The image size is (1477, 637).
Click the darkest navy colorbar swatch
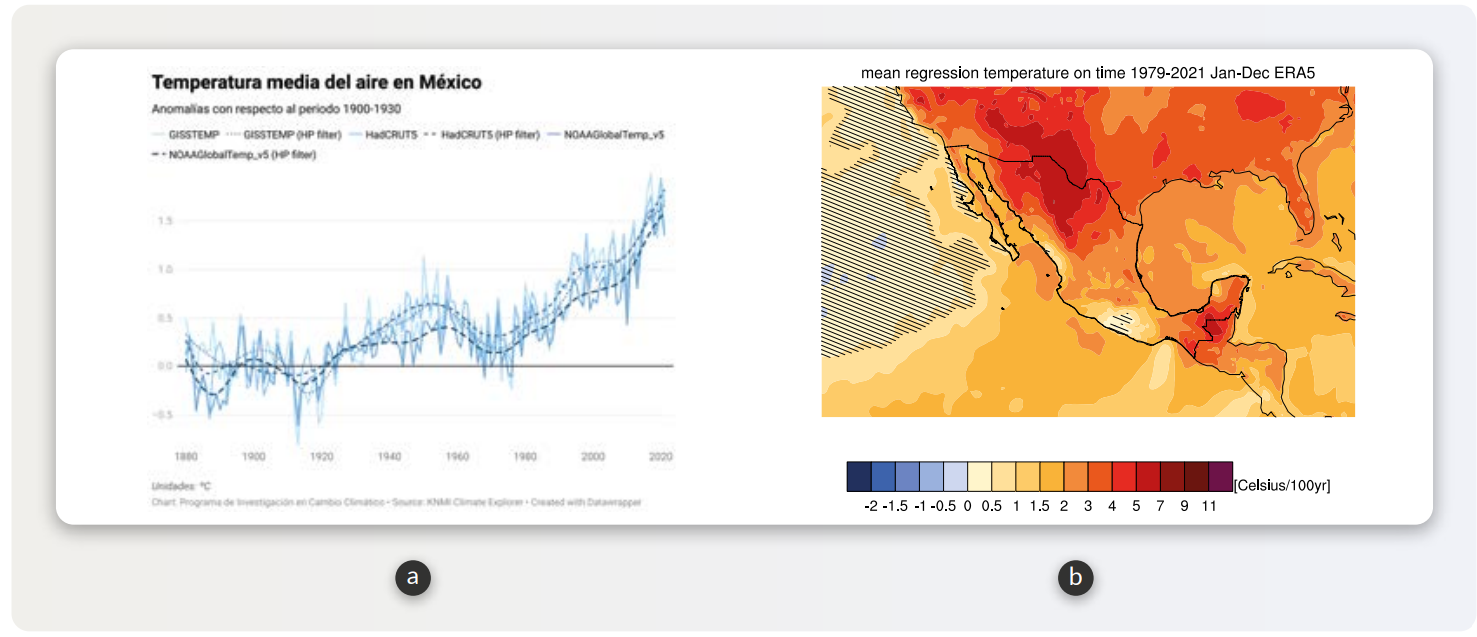click(x=859, y=473)
